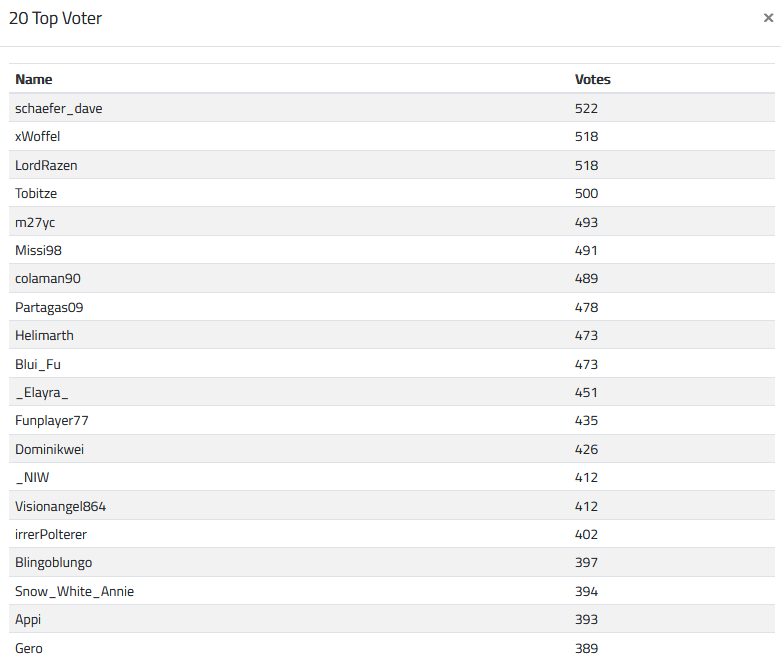Click on voter name xWoffel
This screenshot has height=672, width=781.
click(x=38, y=136)
